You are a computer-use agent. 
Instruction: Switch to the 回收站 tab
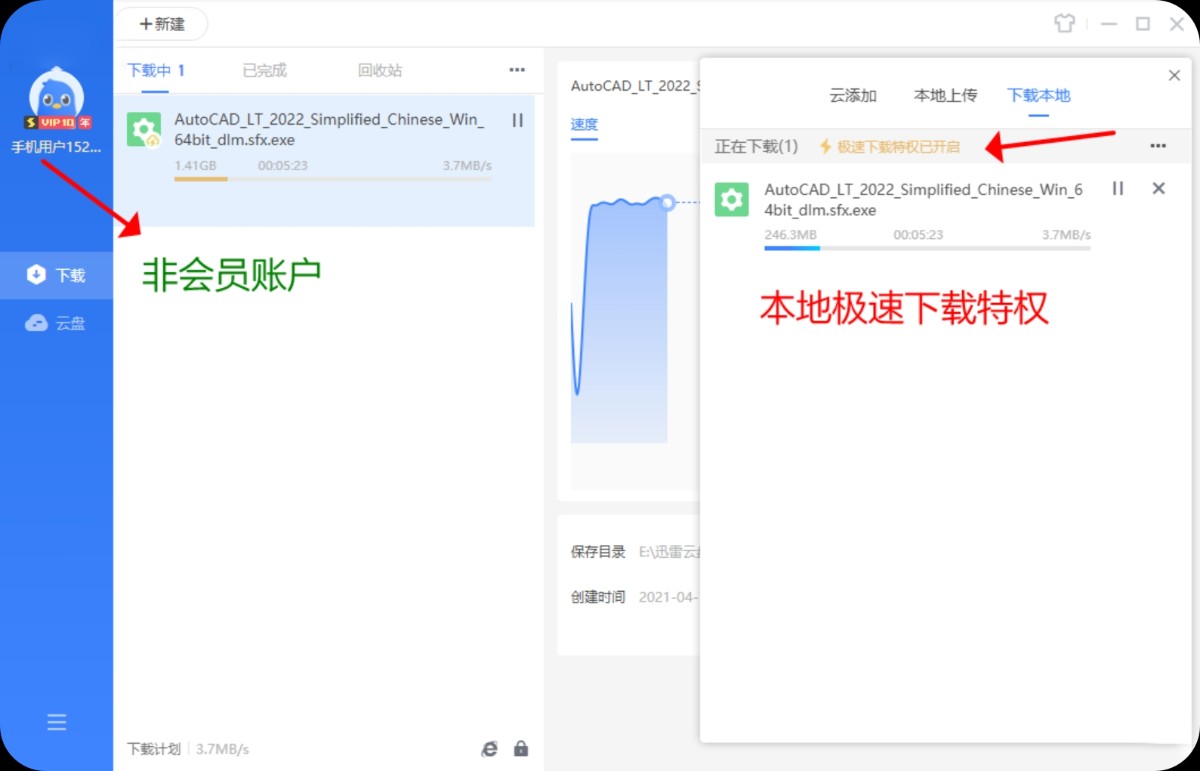click(x=380, y=70)
